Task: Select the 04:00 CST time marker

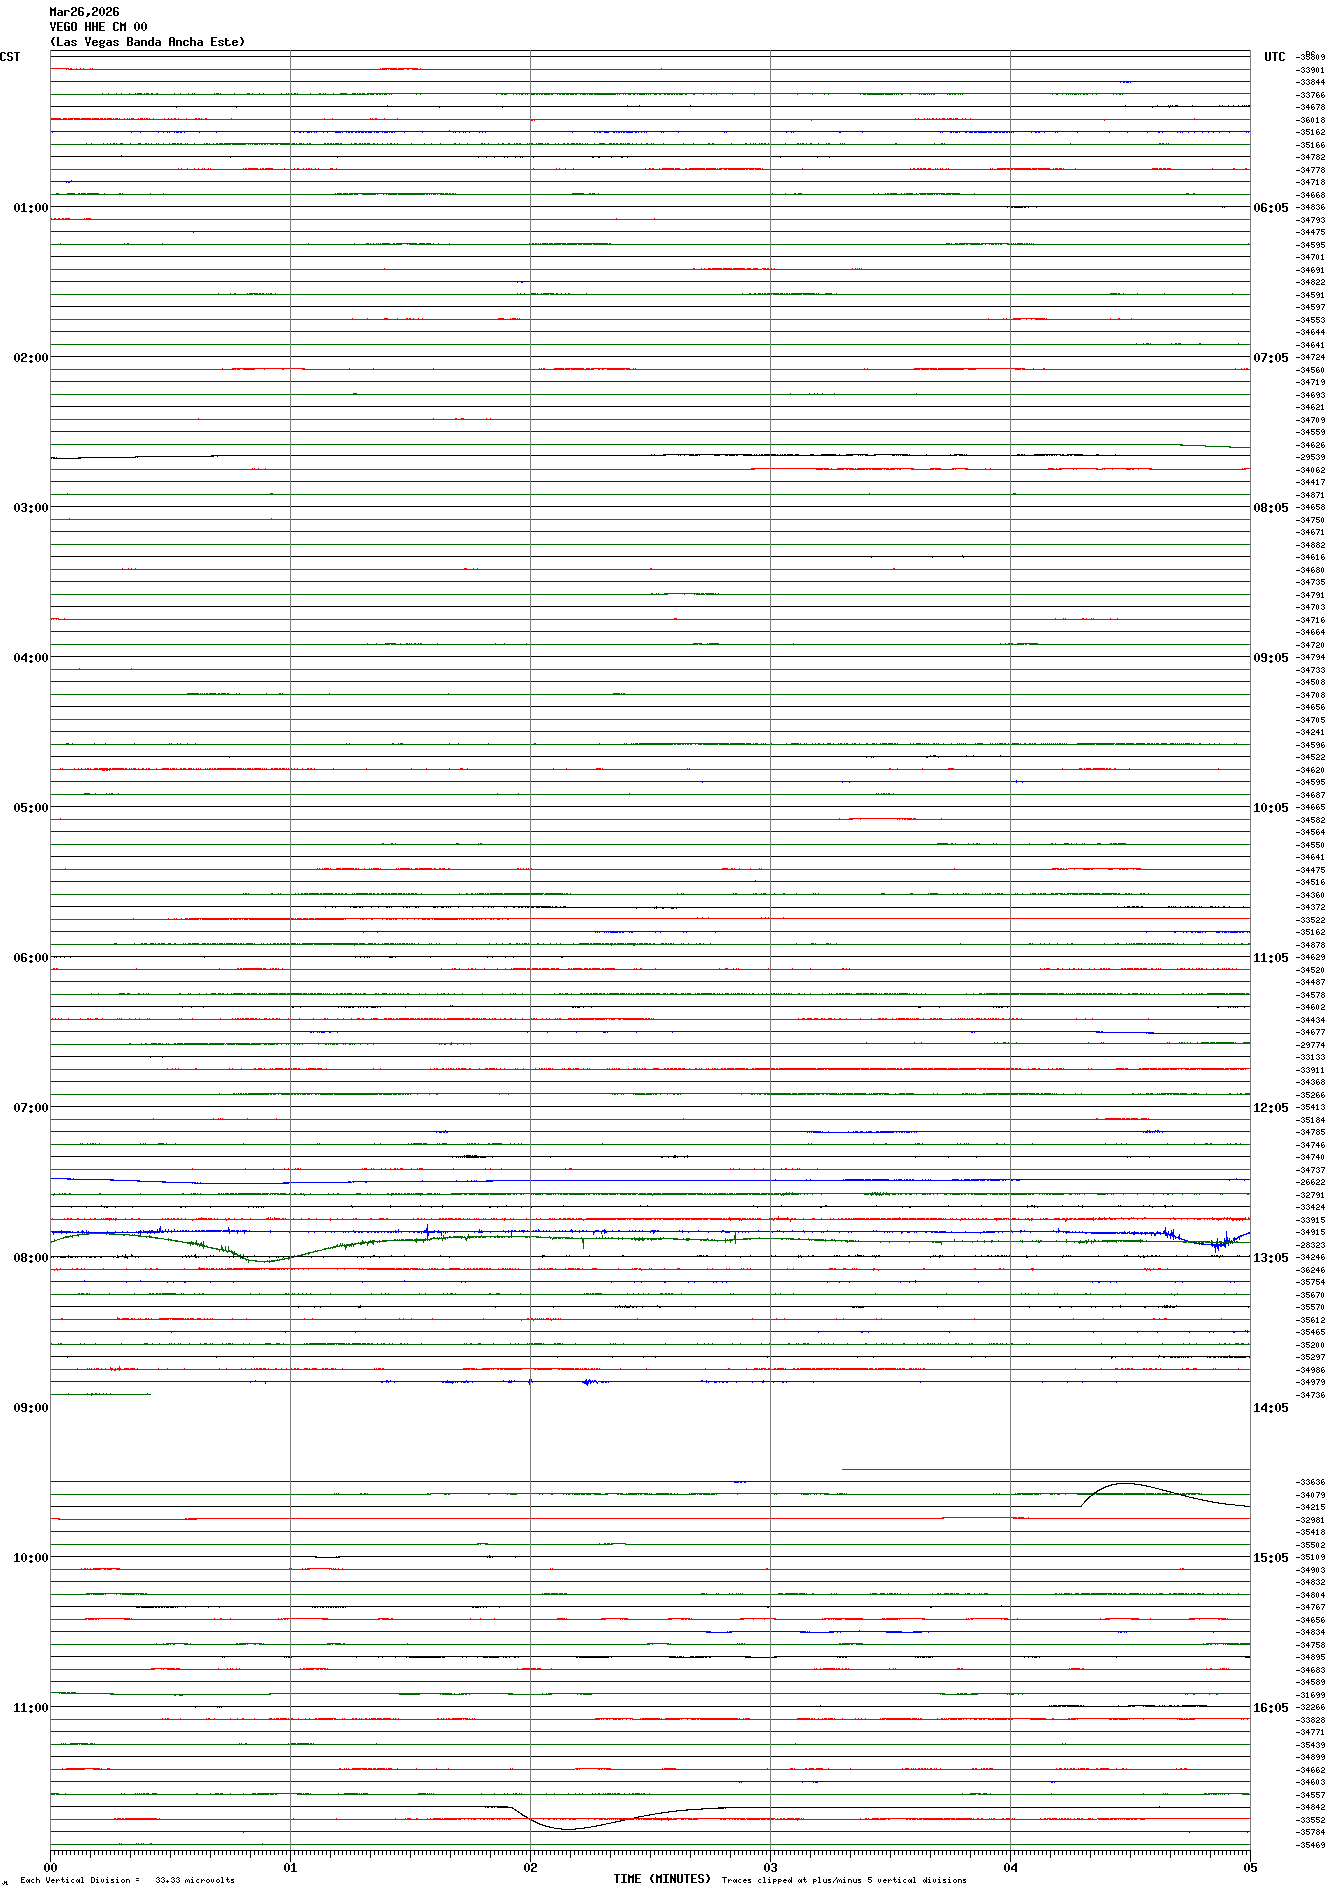Action: (30, 658)
